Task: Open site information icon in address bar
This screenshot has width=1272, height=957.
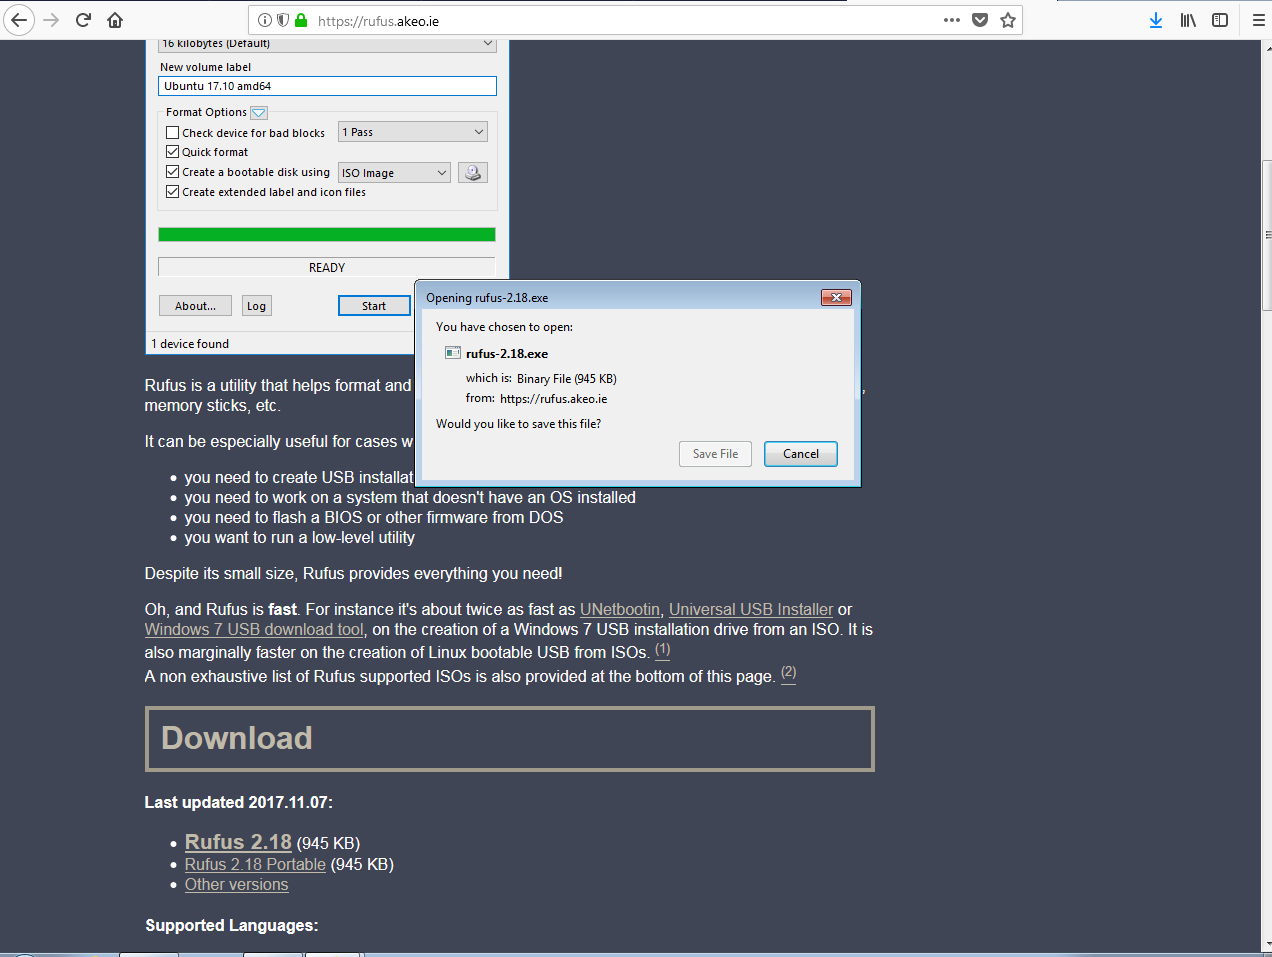Action: (264, 20)
